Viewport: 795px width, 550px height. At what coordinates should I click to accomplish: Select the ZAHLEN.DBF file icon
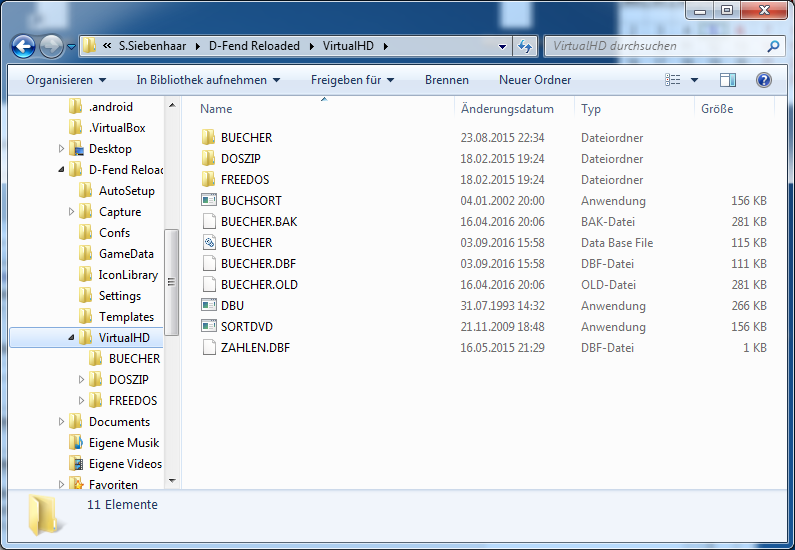point(209,347)
